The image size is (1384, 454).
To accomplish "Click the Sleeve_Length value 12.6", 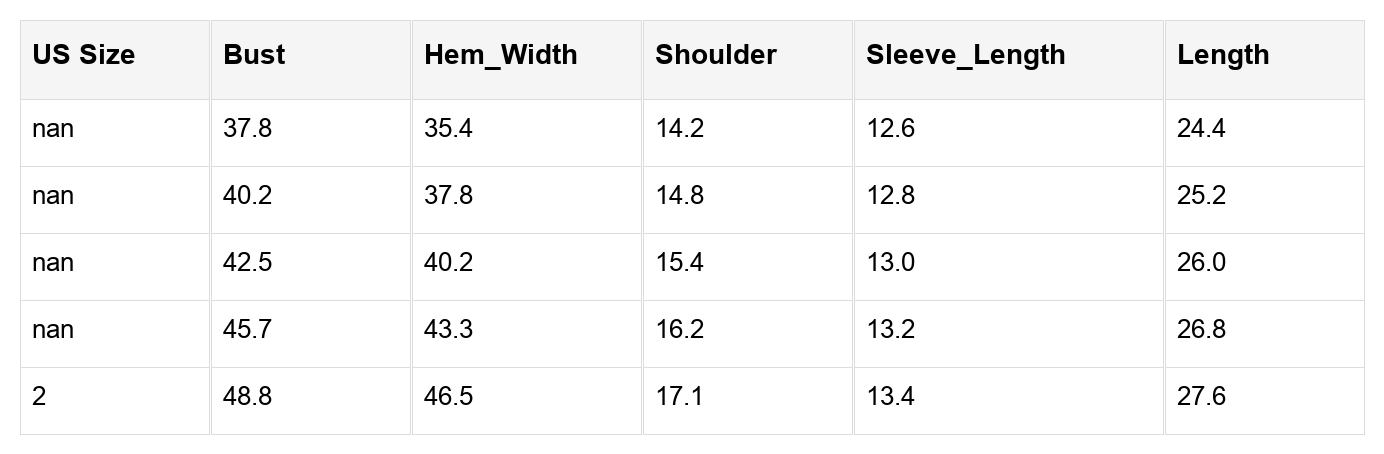I will [x=890, y=129].
